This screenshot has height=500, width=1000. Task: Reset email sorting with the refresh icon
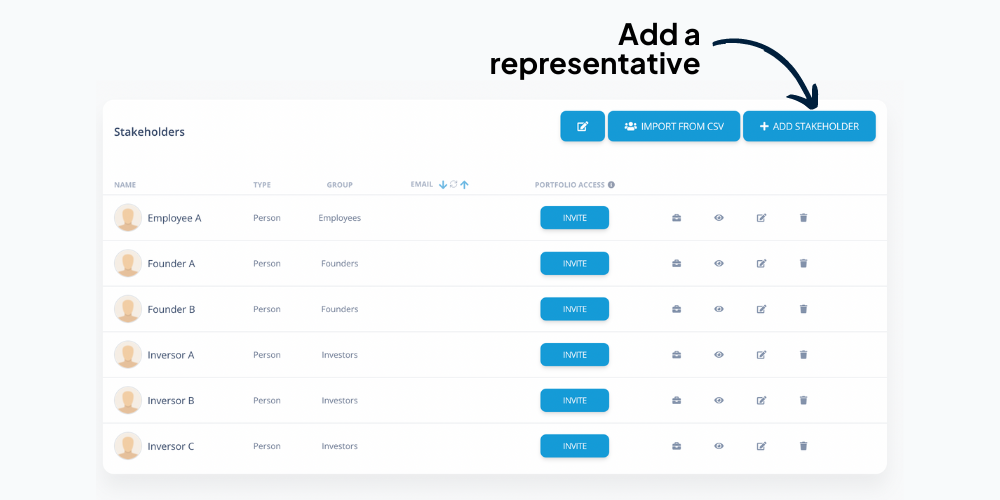(x=453, y=184)
